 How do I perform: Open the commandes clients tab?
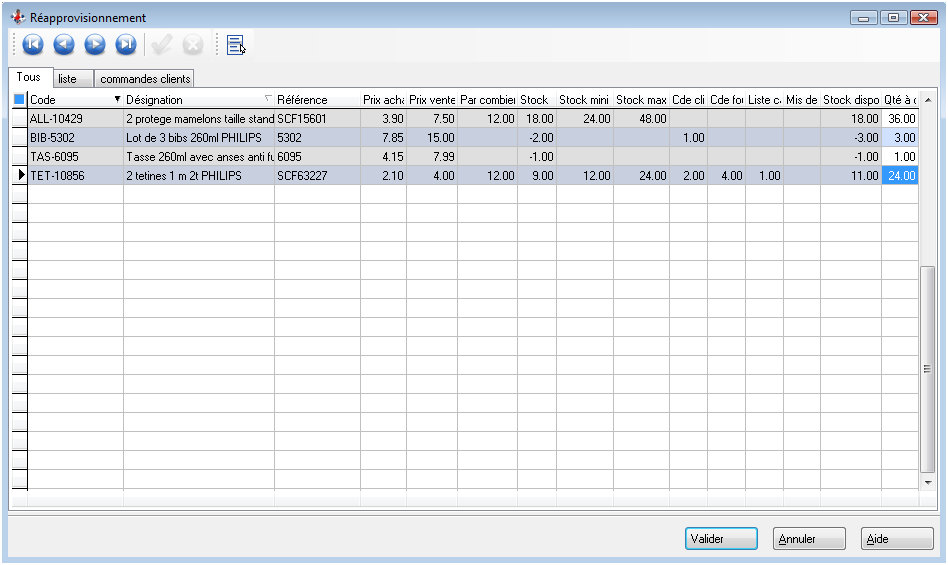[145, 79]
